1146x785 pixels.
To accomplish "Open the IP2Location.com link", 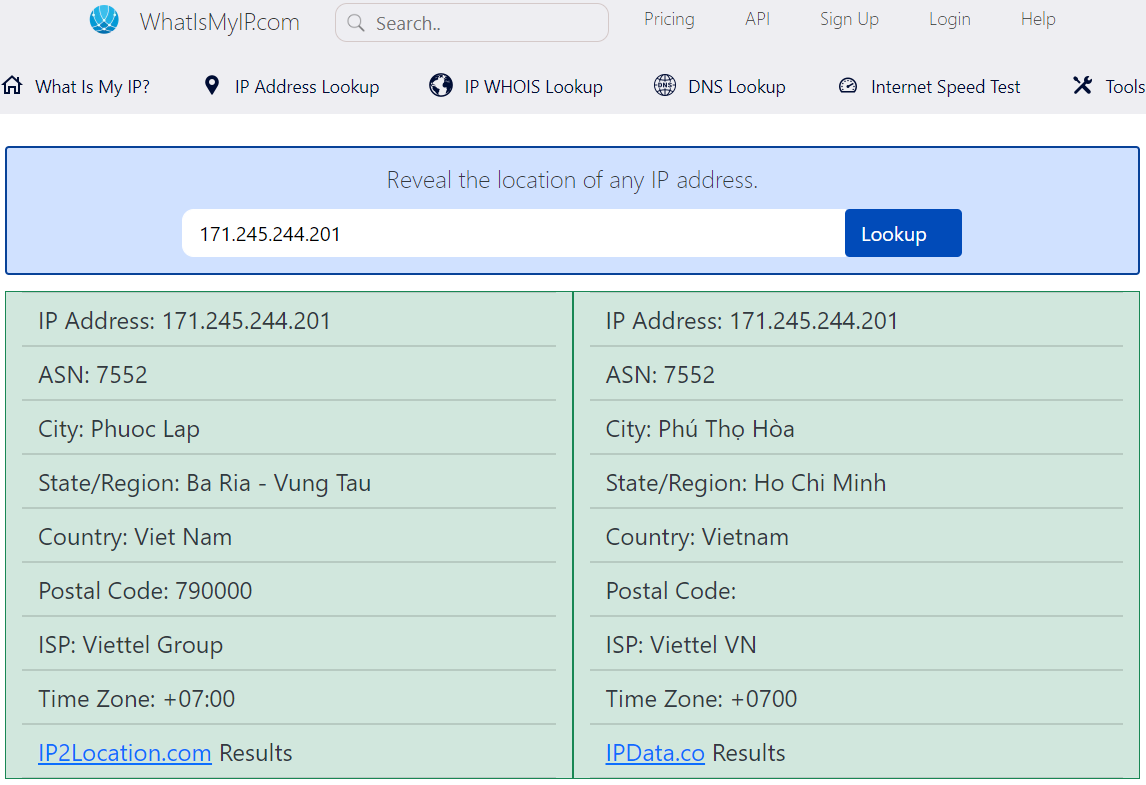I will pos(124,753).
